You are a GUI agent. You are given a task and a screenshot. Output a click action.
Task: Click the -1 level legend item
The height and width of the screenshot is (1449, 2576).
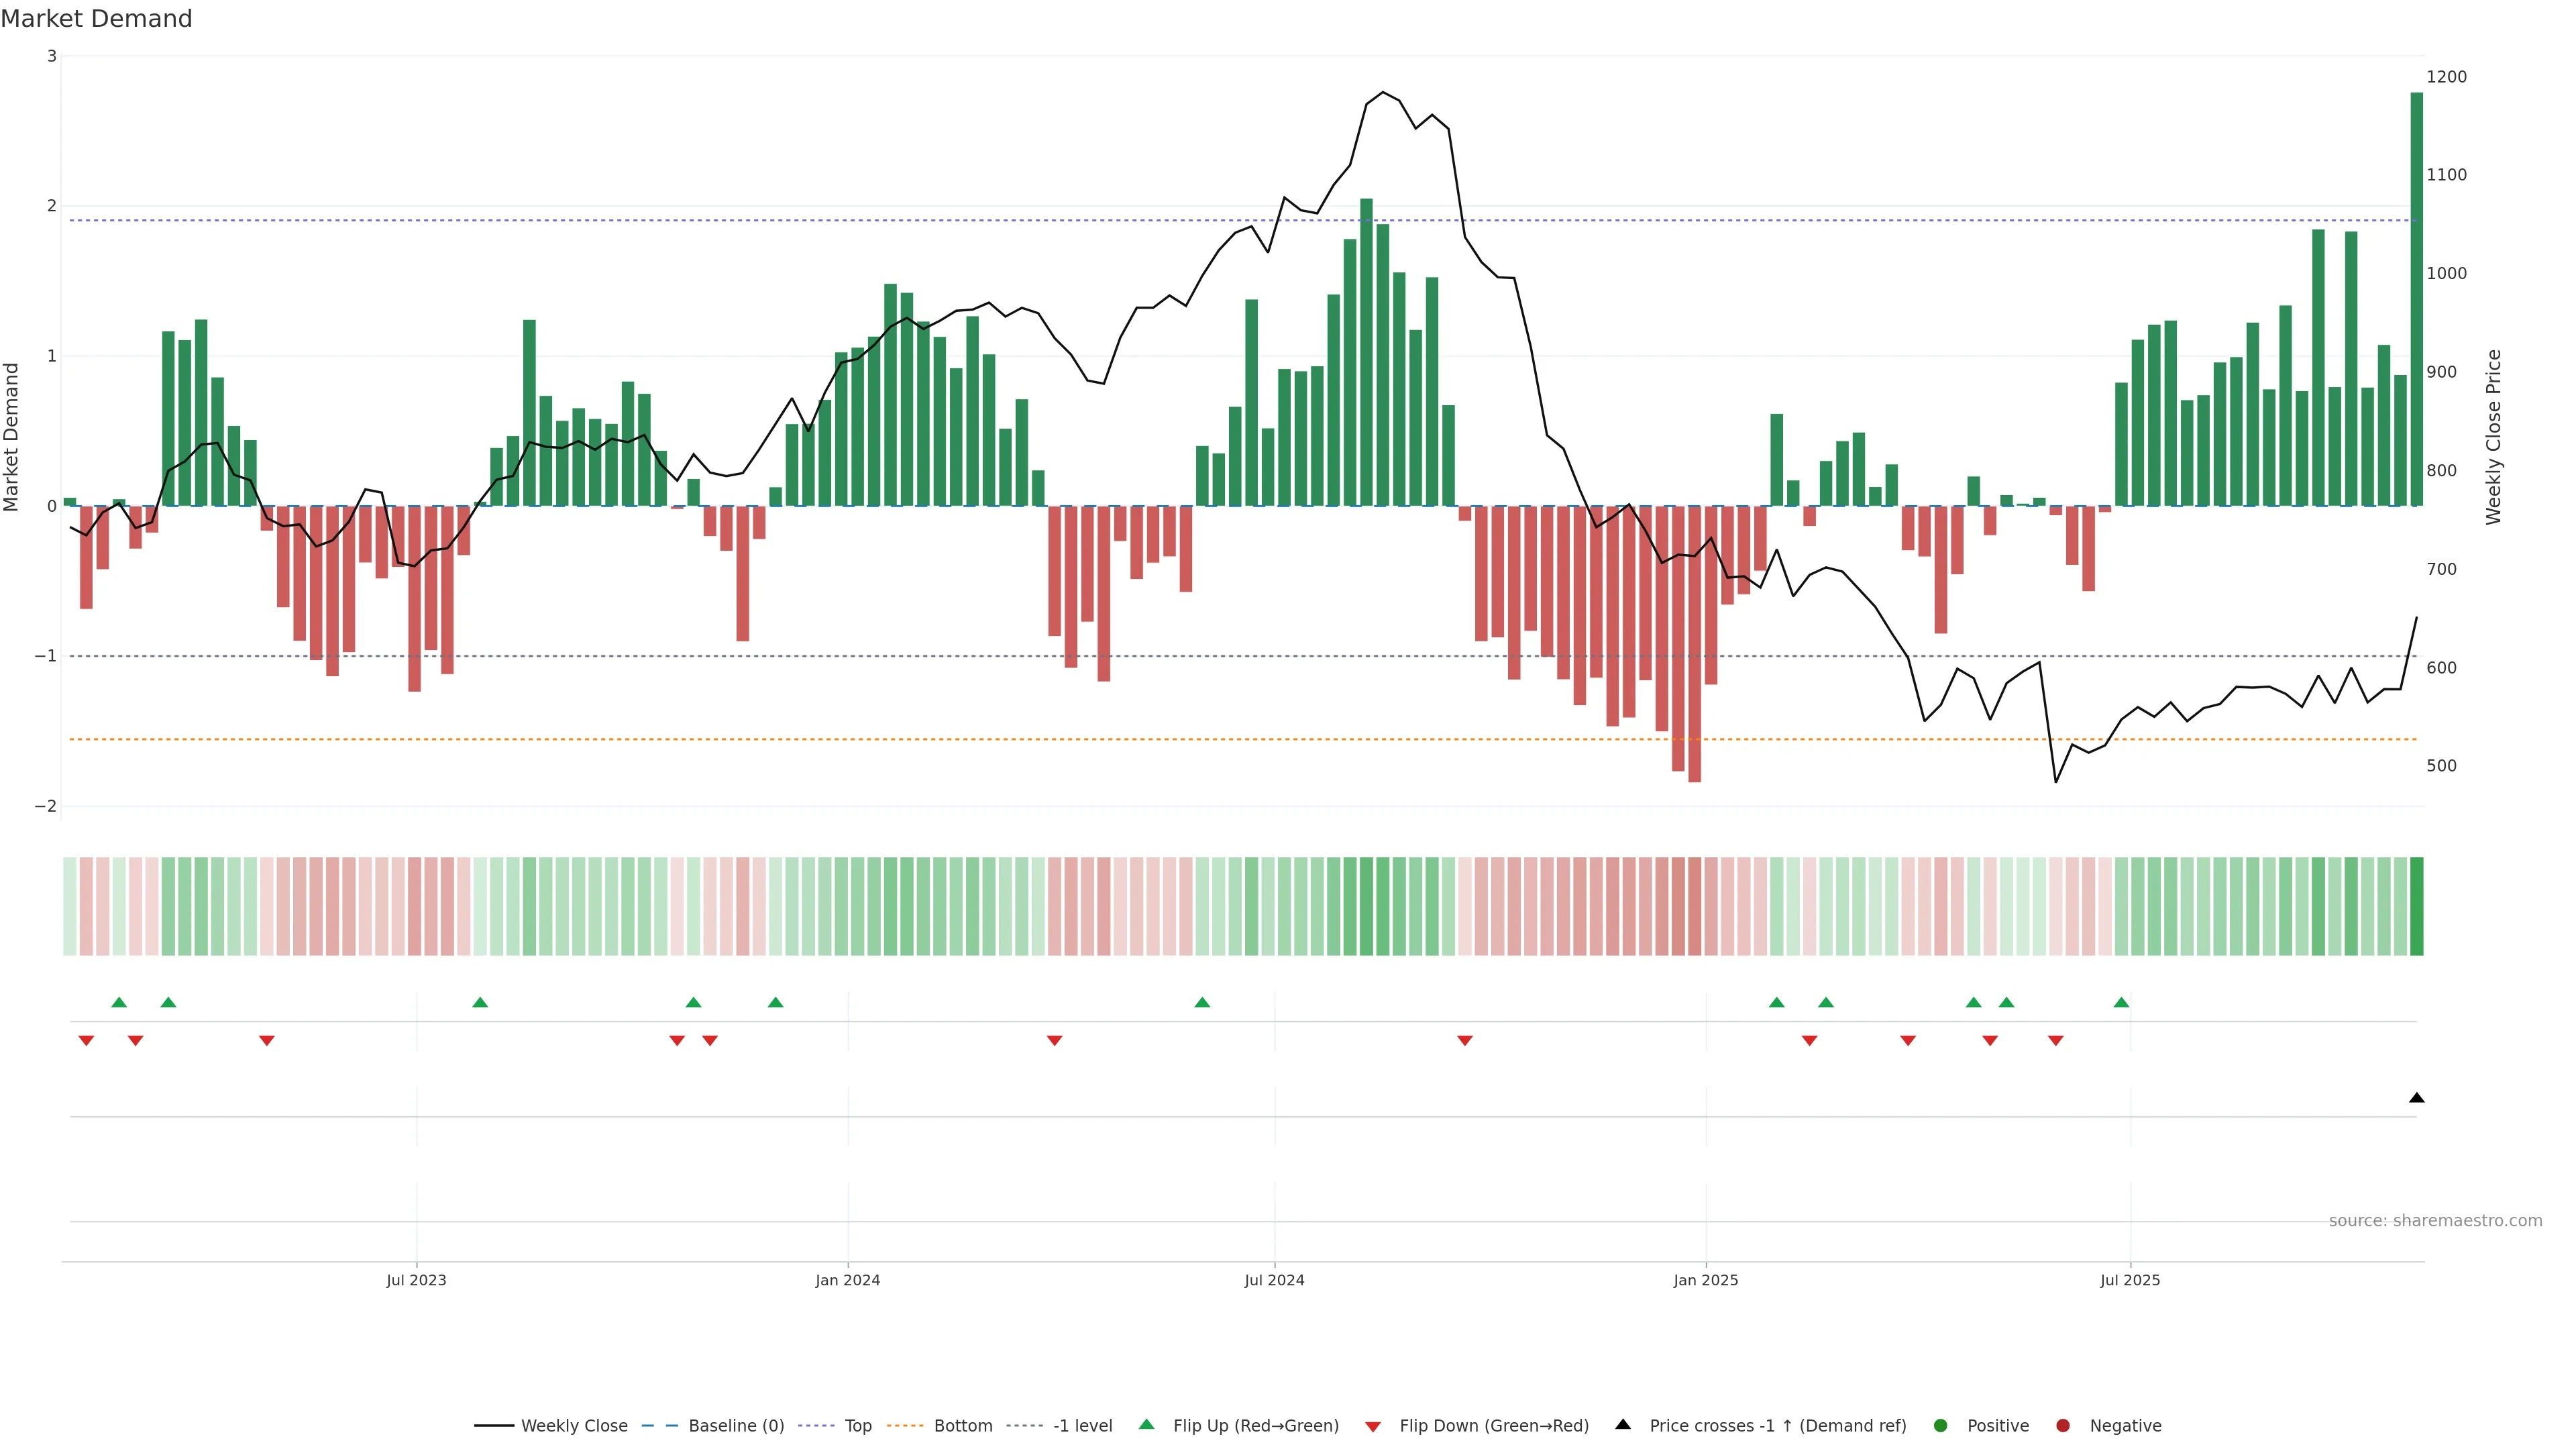[1082, 1425]
